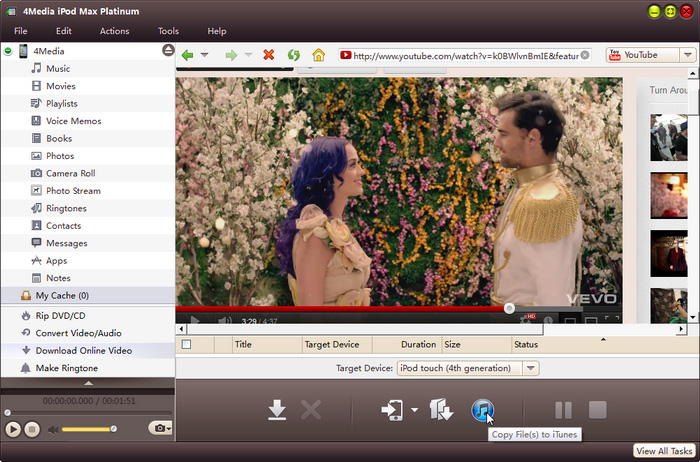
Task: Pause the current tasks
Action: [563, 410]
